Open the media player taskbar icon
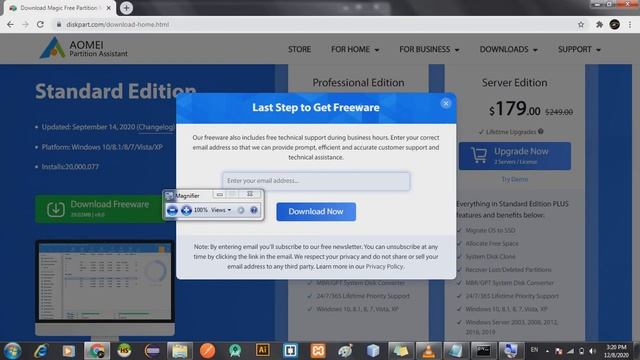 click(69, 351)
